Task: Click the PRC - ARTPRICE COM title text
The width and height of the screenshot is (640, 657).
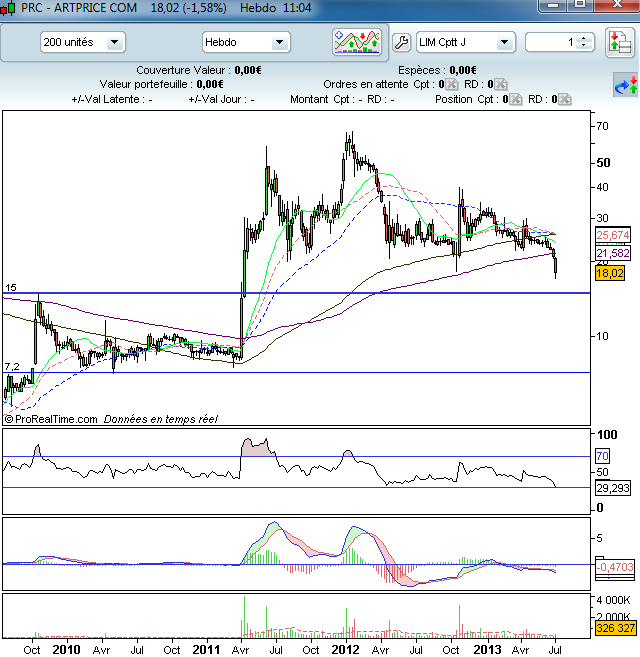Action: tap(79, 8)
